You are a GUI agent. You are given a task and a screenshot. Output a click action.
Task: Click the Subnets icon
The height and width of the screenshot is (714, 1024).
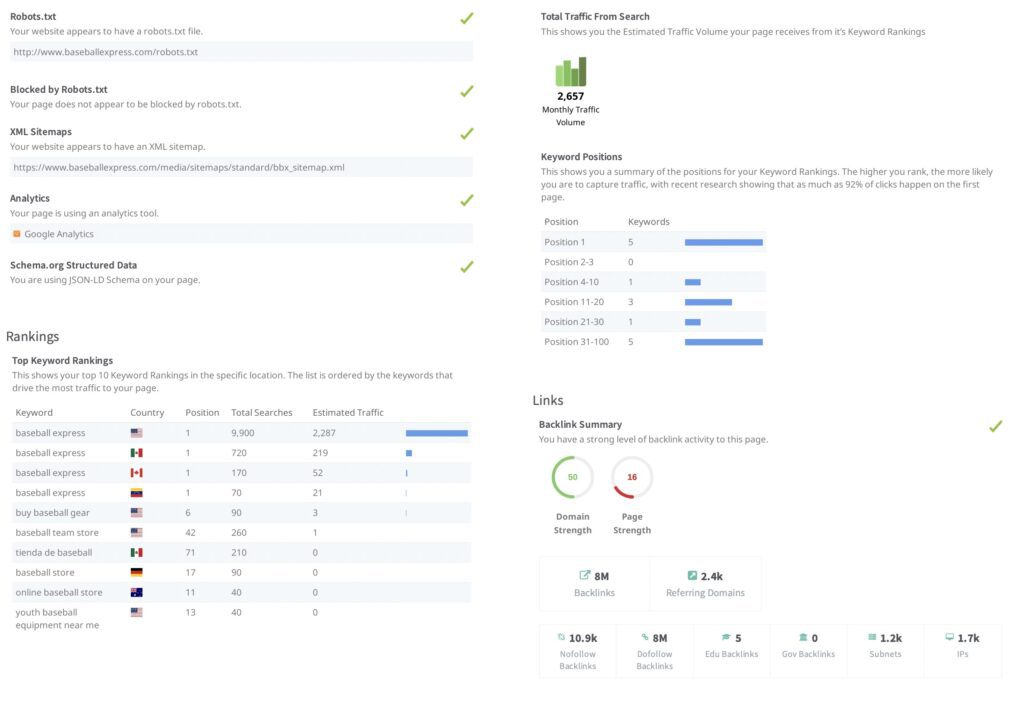point(872,637)
